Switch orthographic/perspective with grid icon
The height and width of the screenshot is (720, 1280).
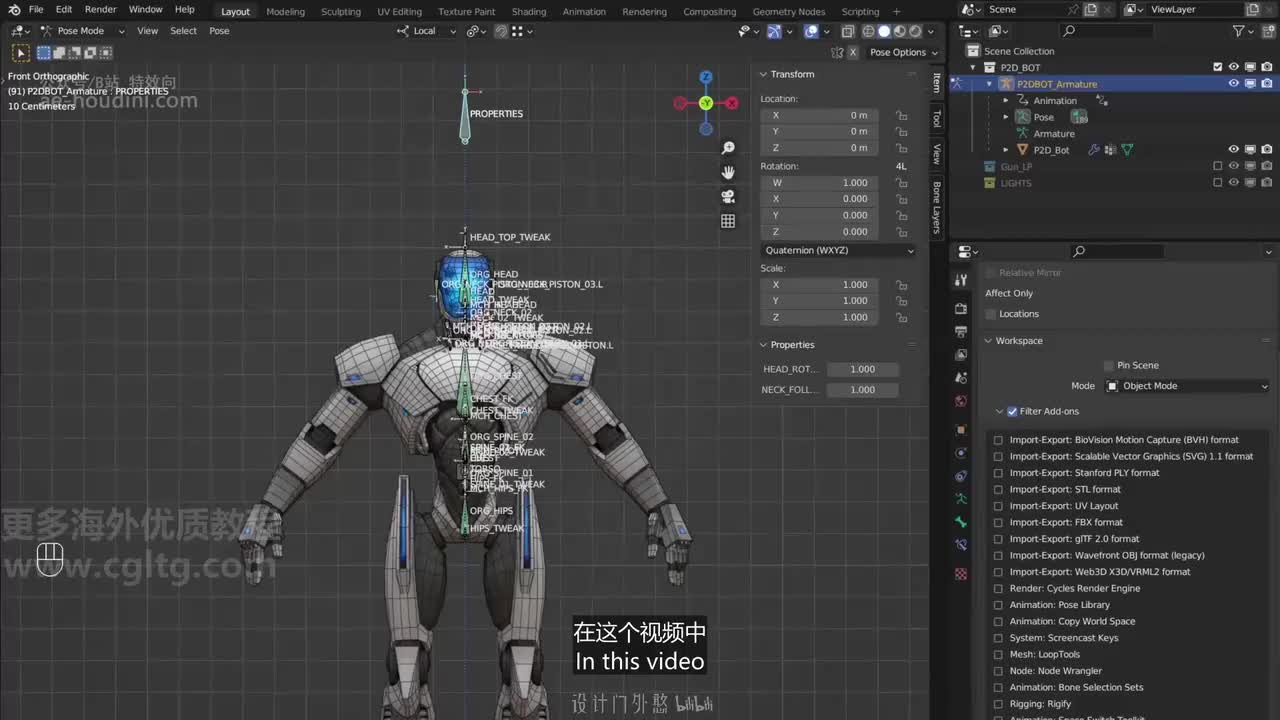(728, 221)
